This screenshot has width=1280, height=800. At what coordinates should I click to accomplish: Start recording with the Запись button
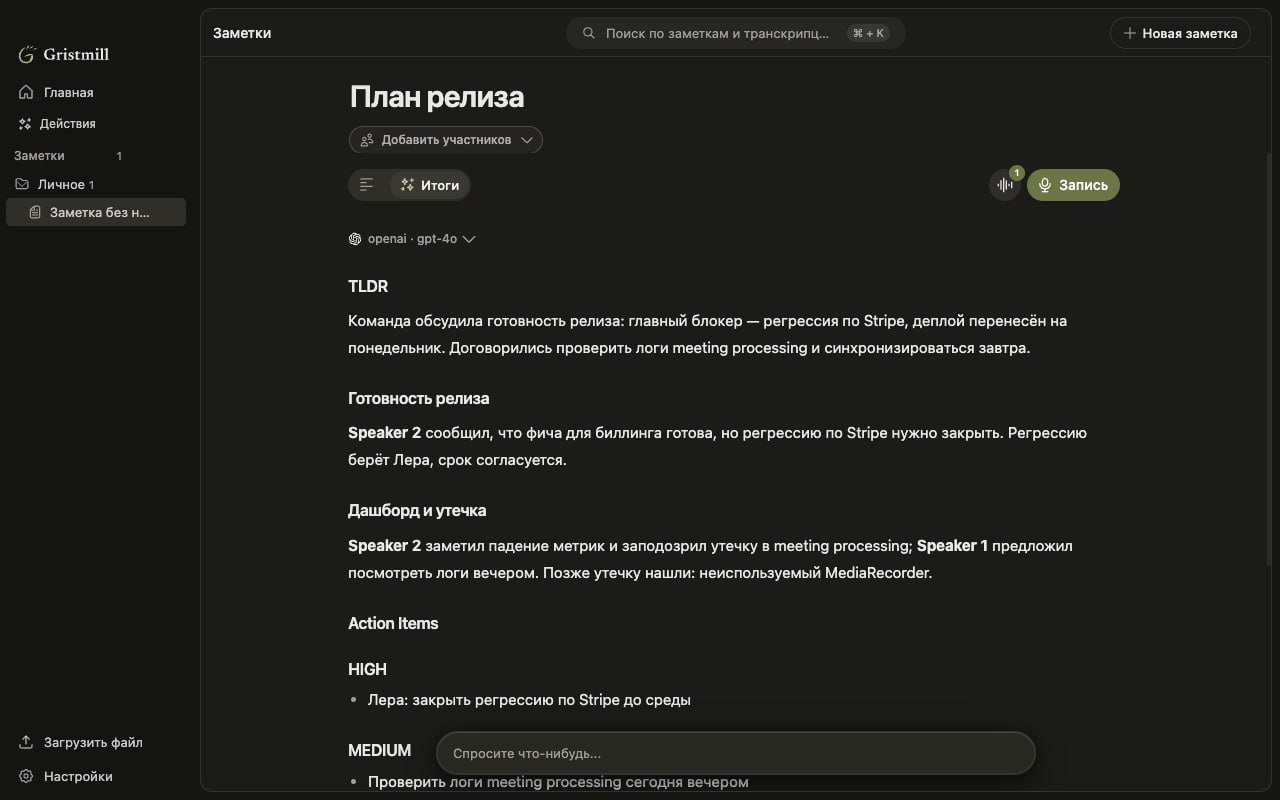(1073, 185)
